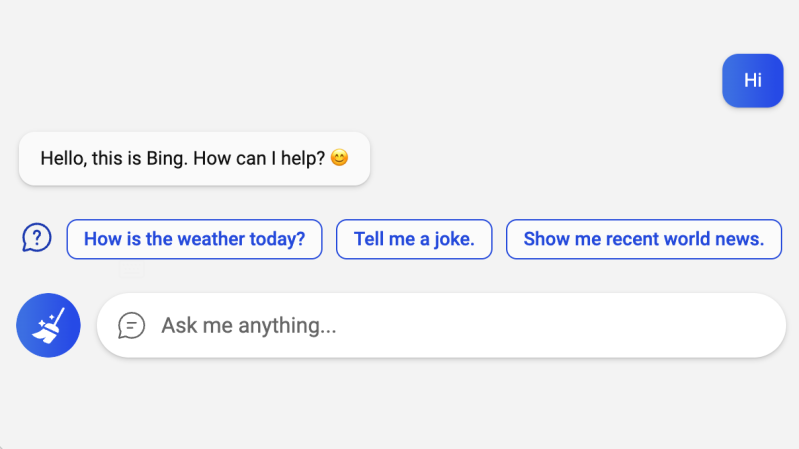Click the broom New topic button
The image size is (799, 449).
click(x=48, y=325)
